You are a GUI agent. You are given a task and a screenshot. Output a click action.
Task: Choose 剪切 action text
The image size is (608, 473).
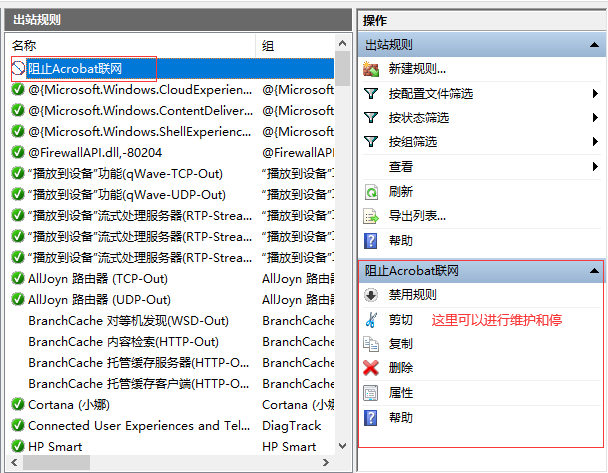tap(401, 320)
